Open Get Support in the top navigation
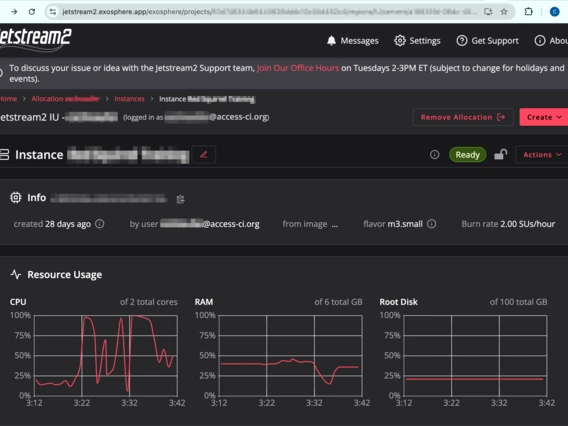 [488, 41]
